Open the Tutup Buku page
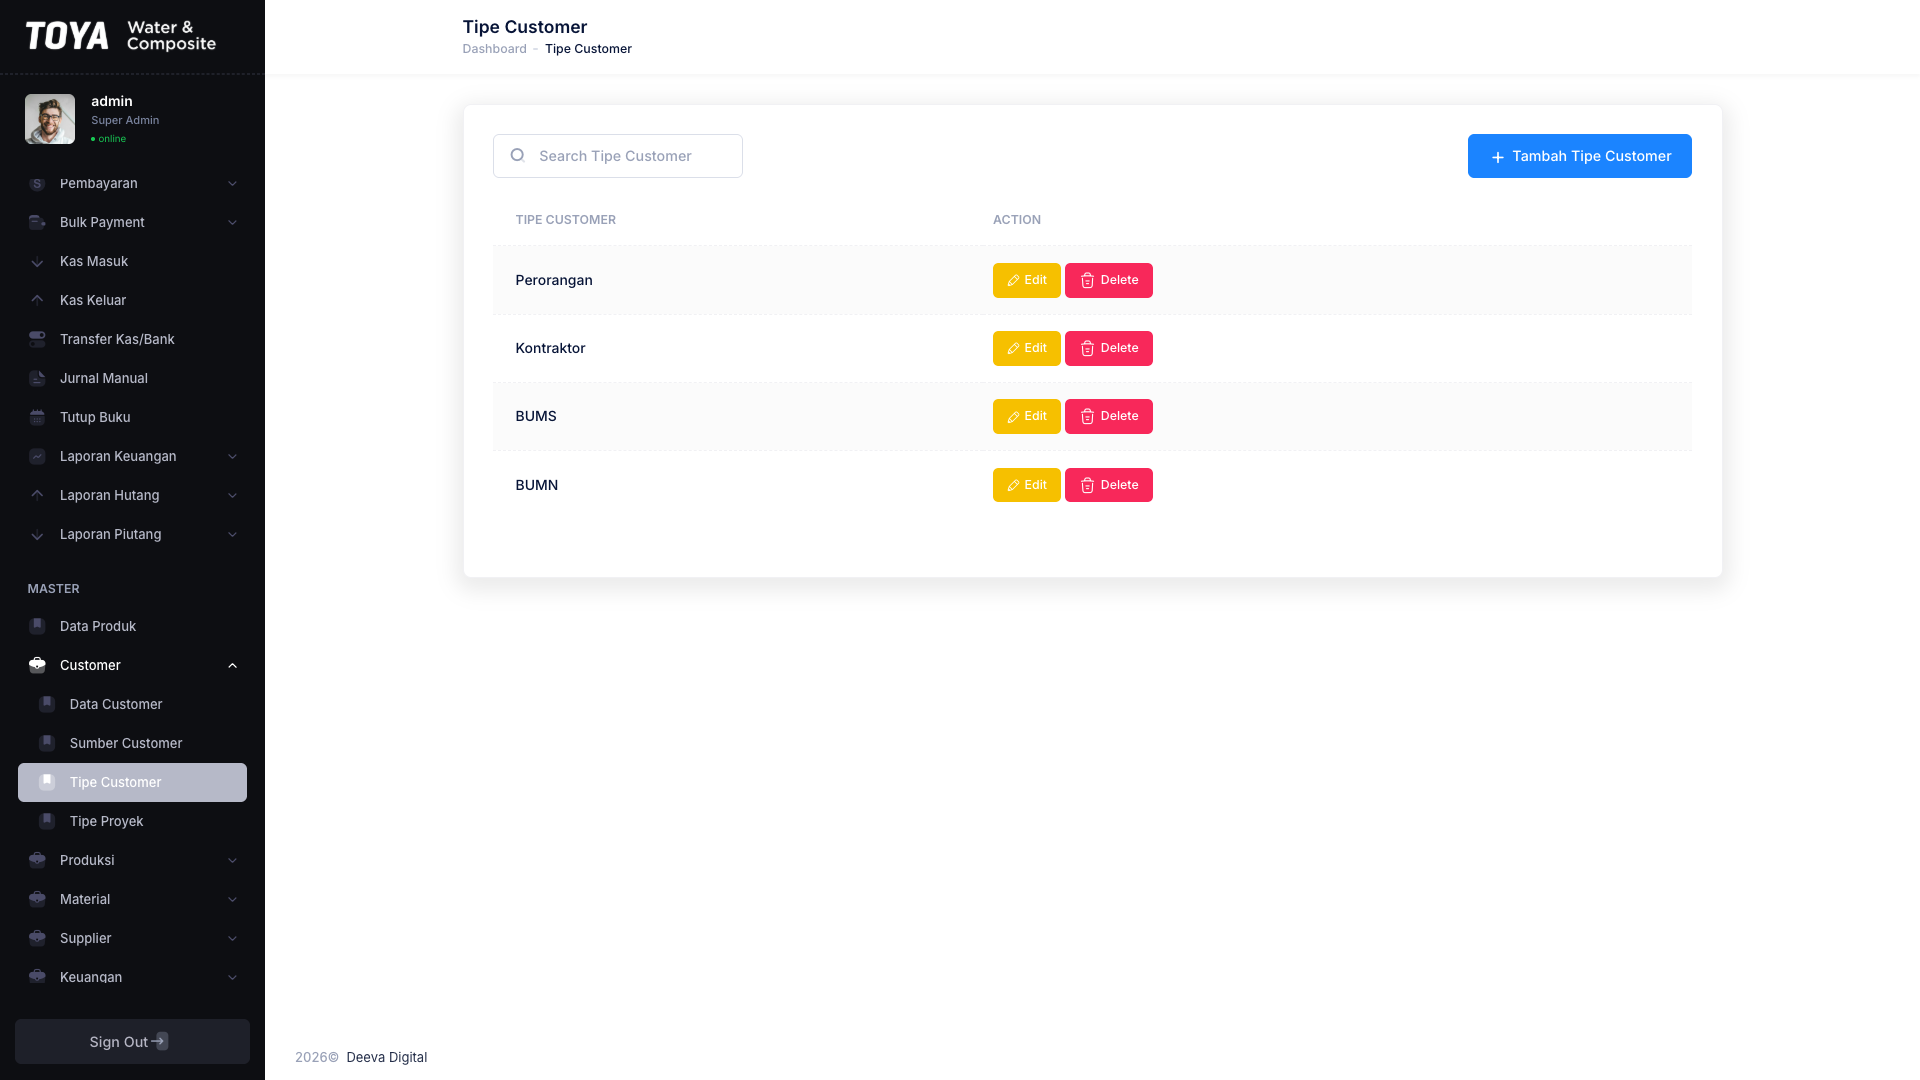Screen dimensions: 1920x1080 coord(132,417)
